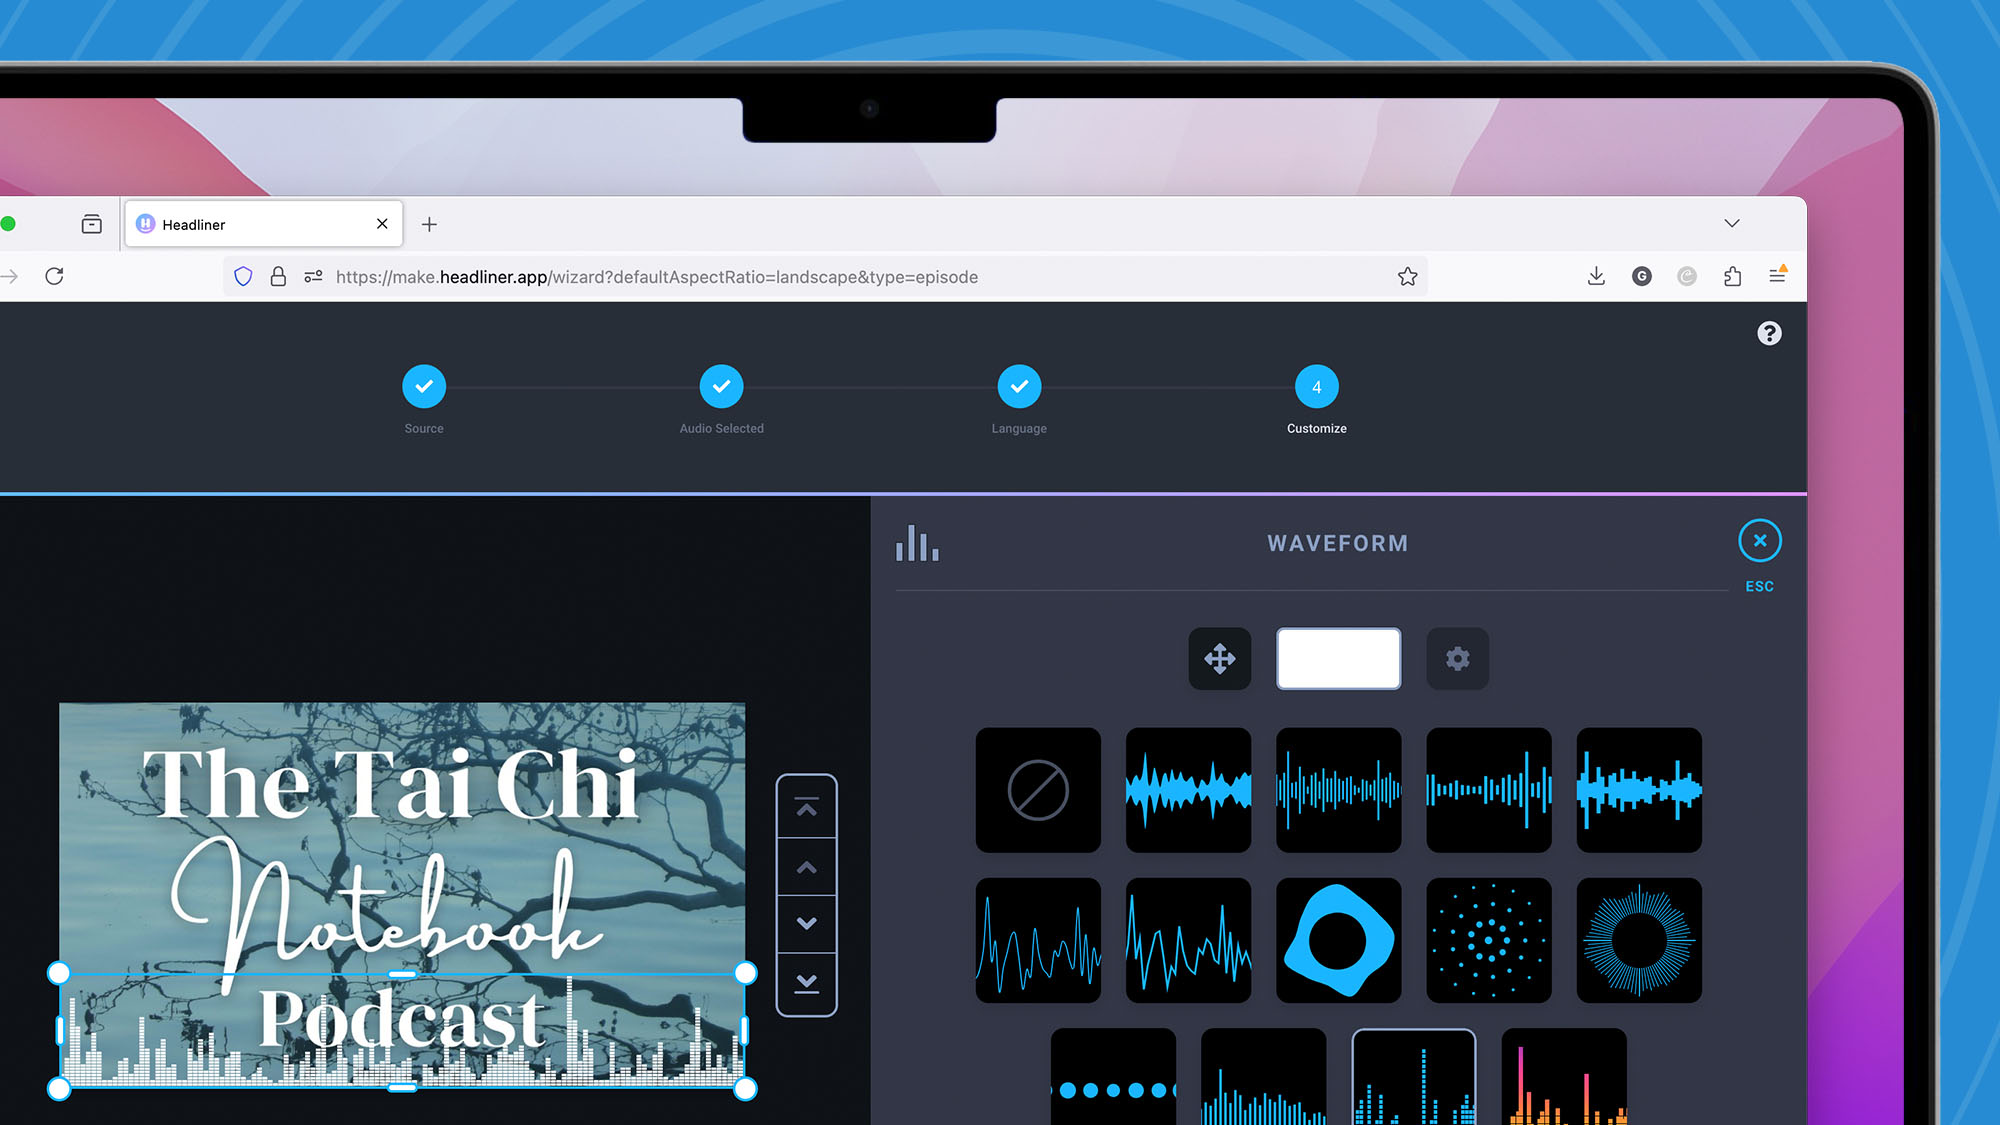
Task: Select the circular ring waveform style
Action: pos(1639,940)
